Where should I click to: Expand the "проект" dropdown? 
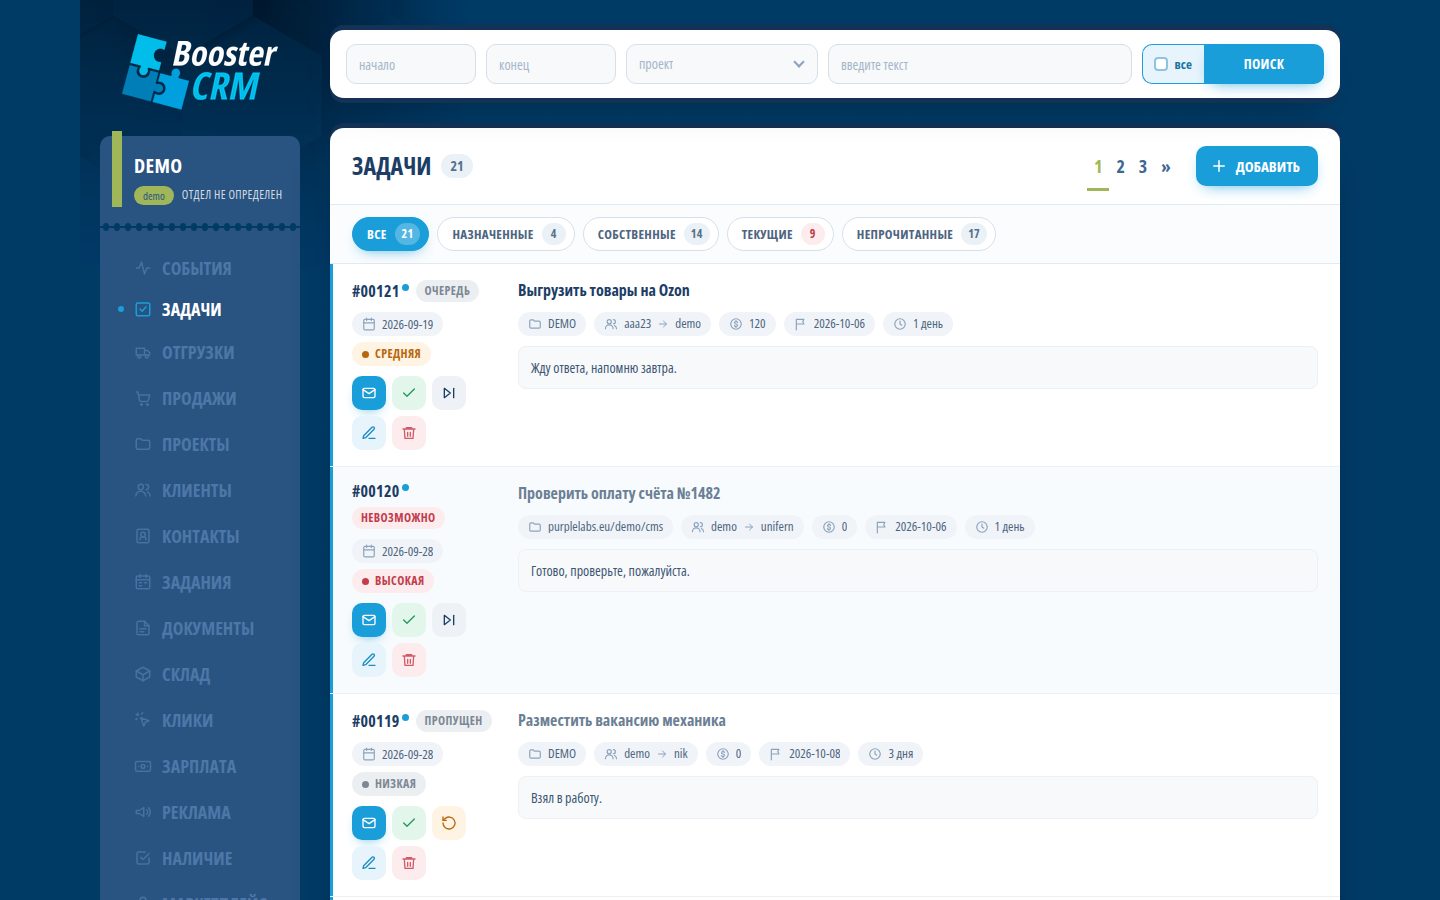722,64
